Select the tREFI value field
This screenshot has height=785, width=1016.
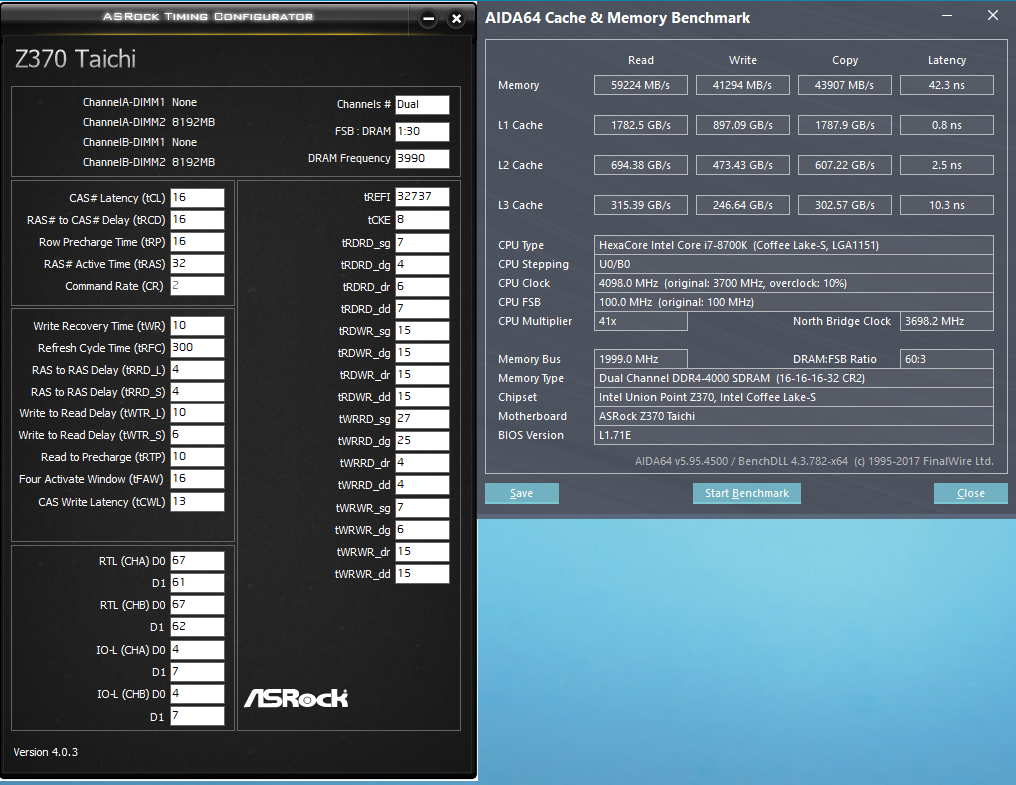tap(422, 197)
